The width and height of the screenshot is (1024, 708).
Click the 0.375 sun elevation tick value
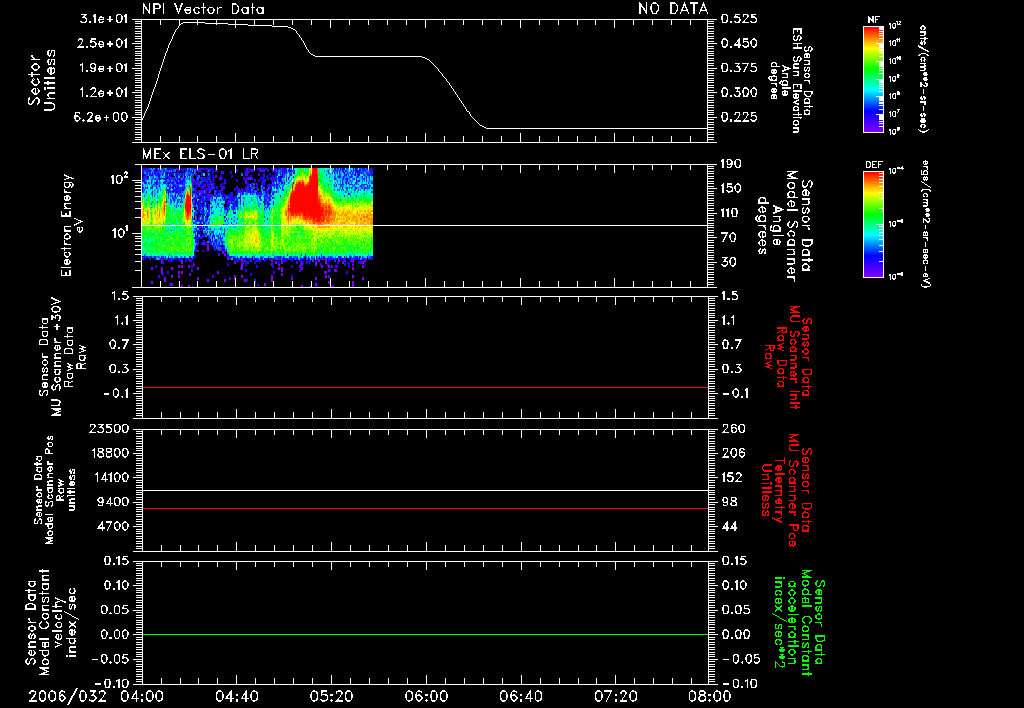point(739,68)
